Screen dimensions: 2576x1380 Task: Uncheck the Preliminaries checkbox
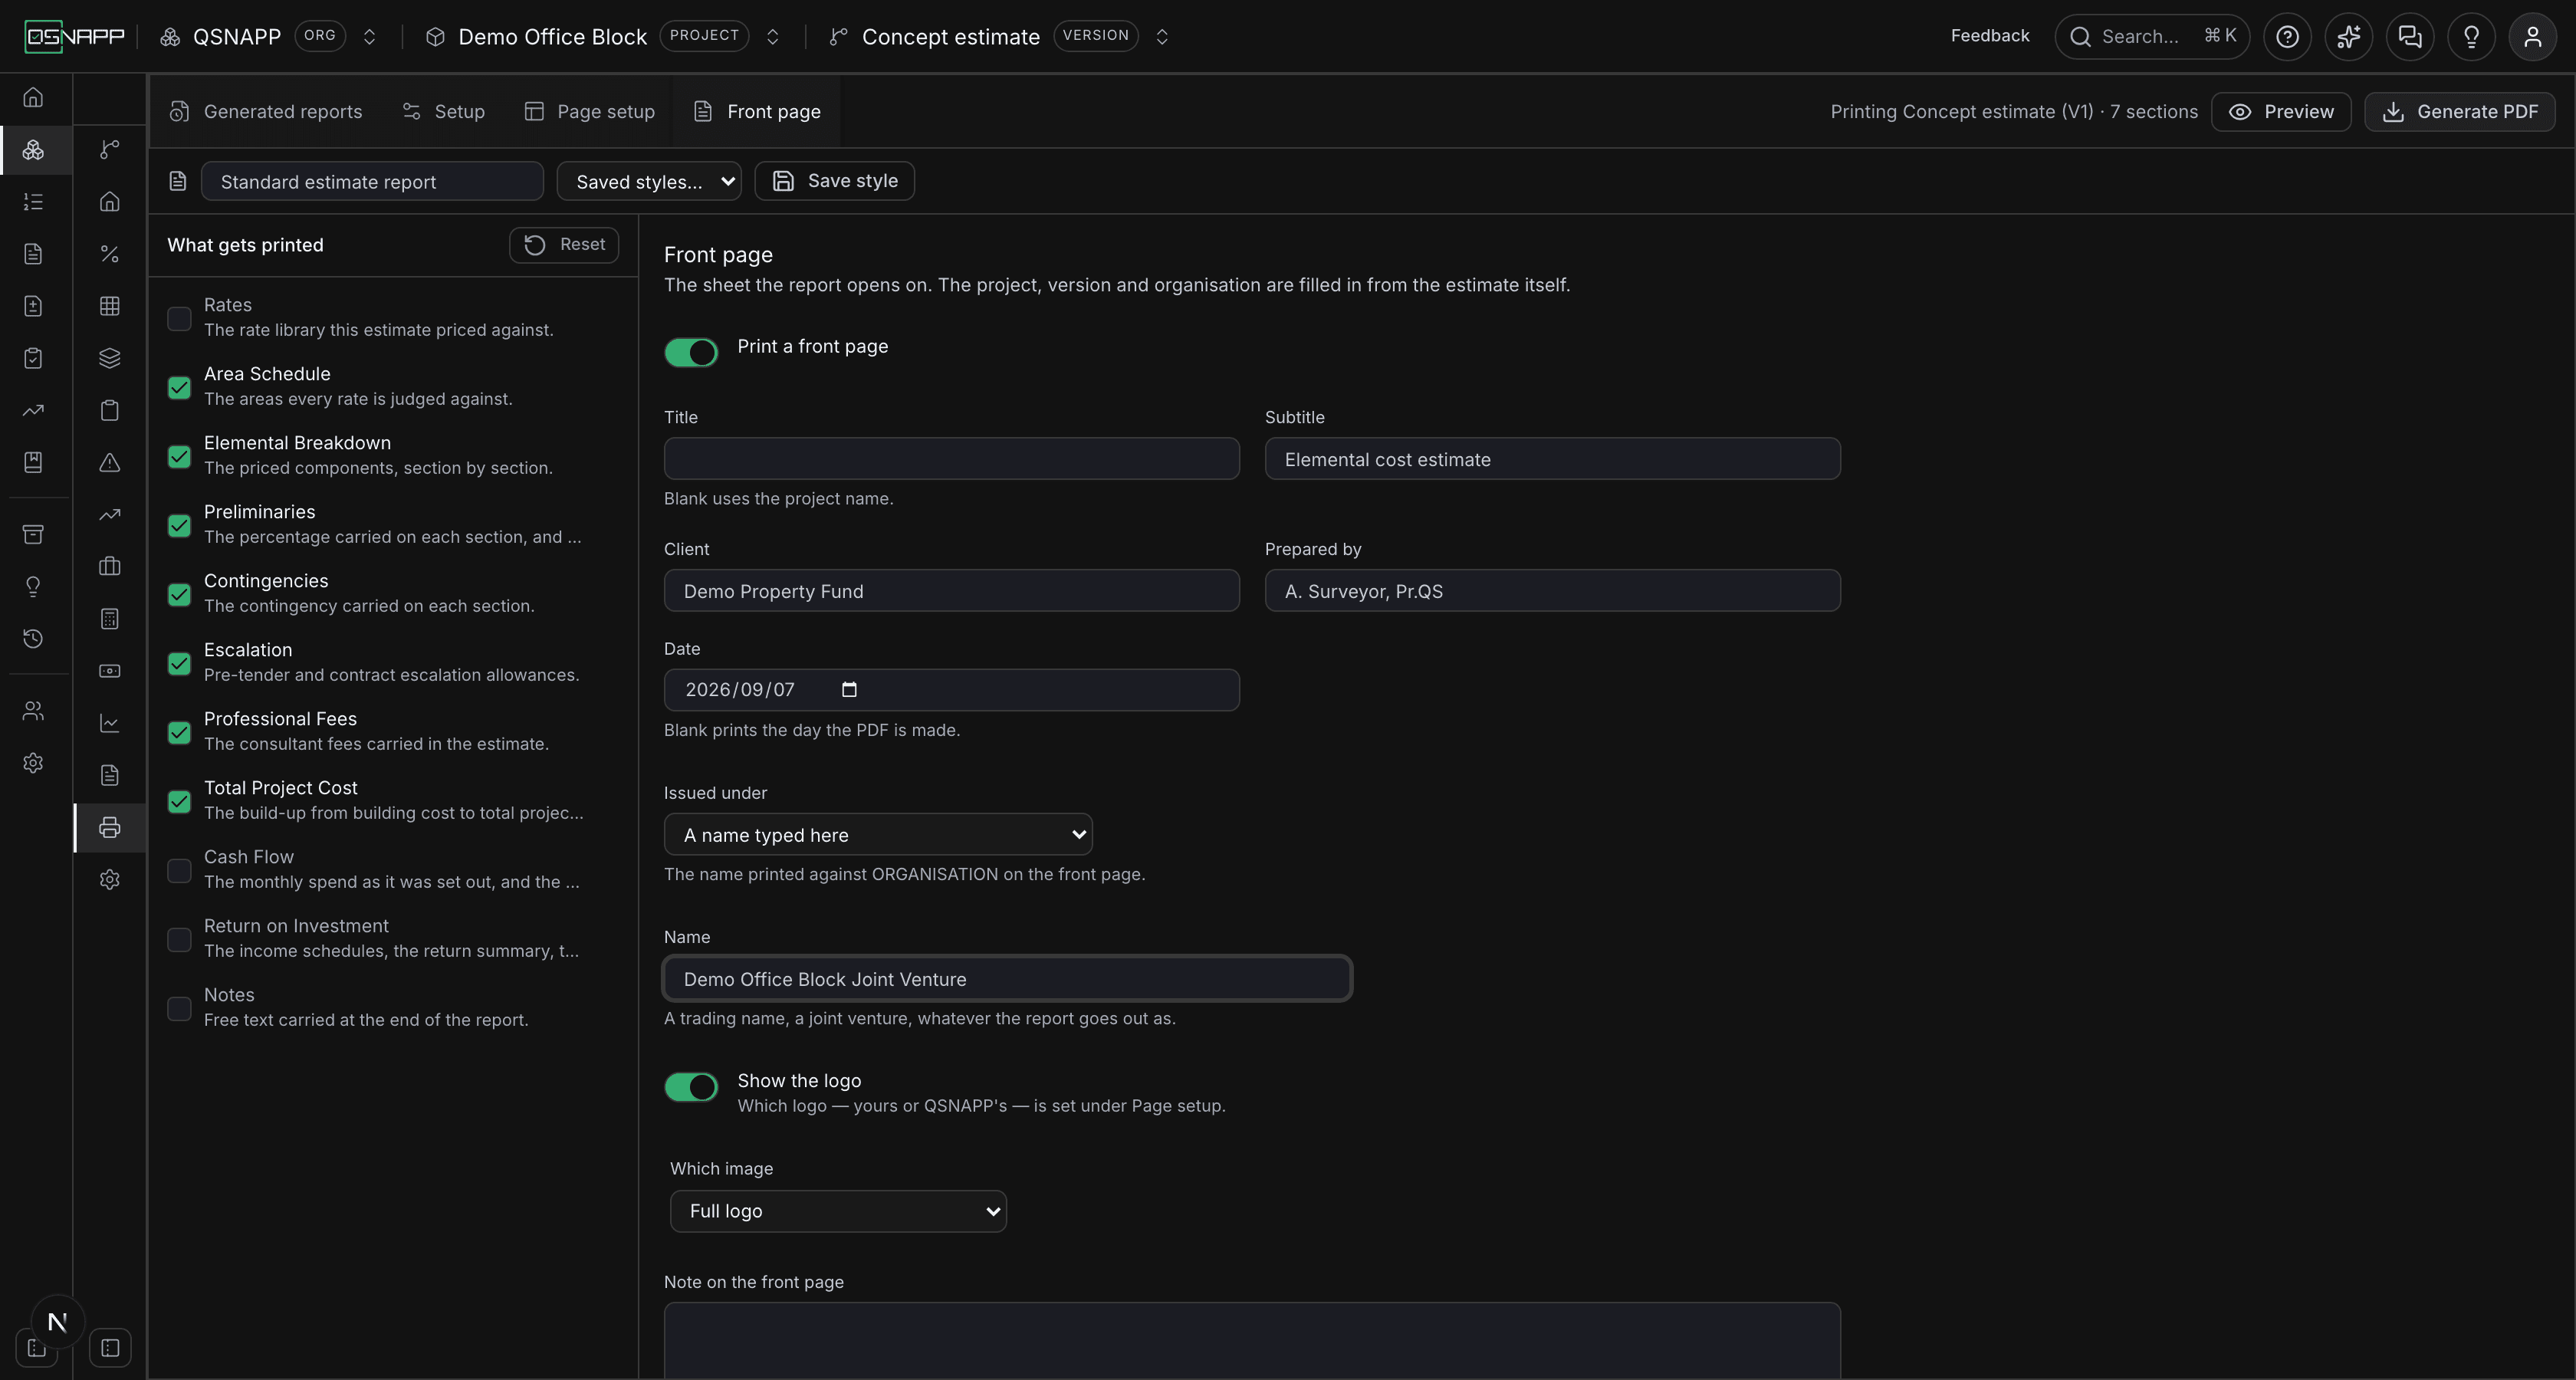coord(179,525)
